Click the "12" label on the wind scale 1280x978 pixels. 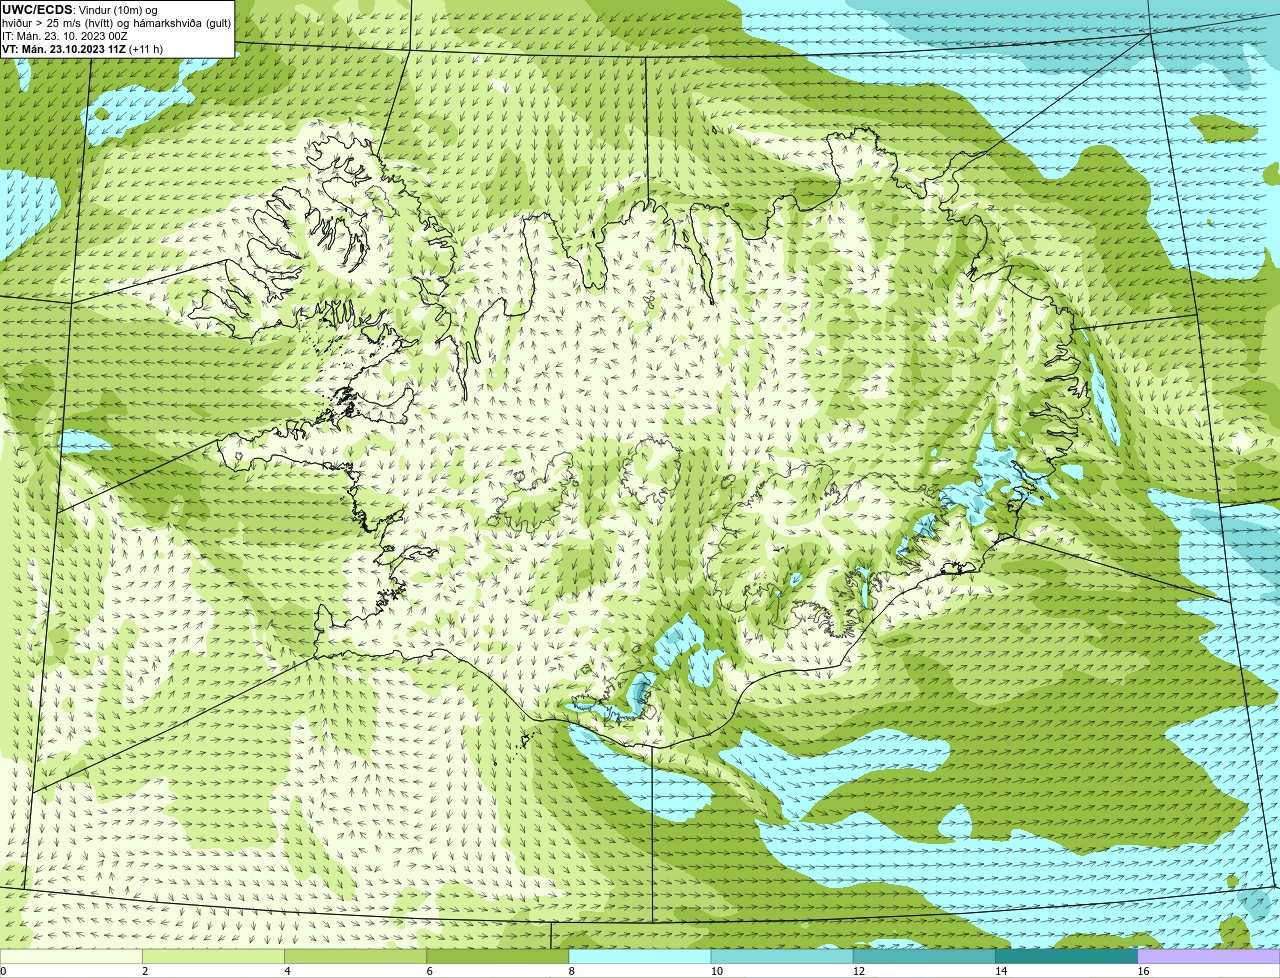[x=858, y=971]
